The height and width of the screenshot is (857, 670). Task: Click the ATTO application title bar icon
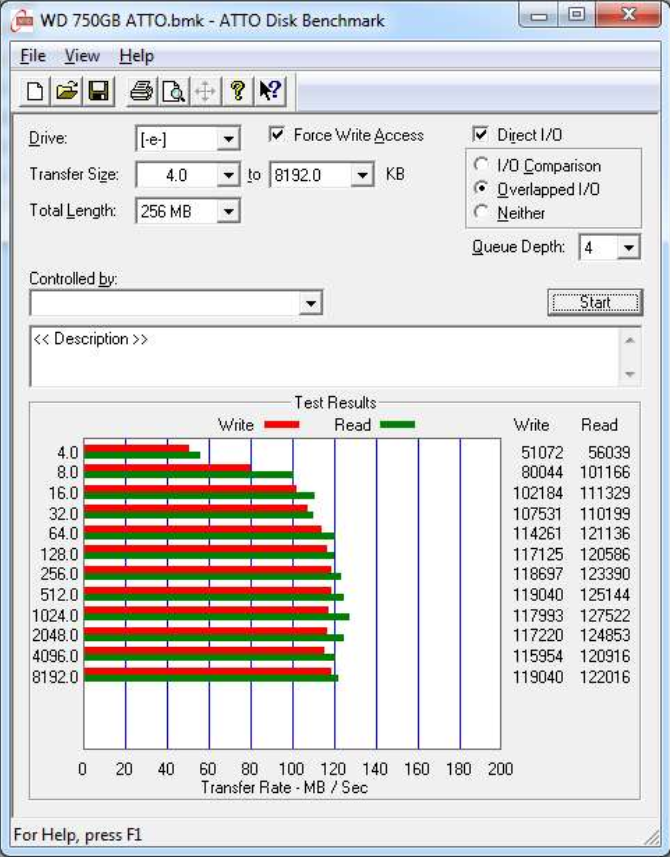pyautogui.click(x=22, y=21)
